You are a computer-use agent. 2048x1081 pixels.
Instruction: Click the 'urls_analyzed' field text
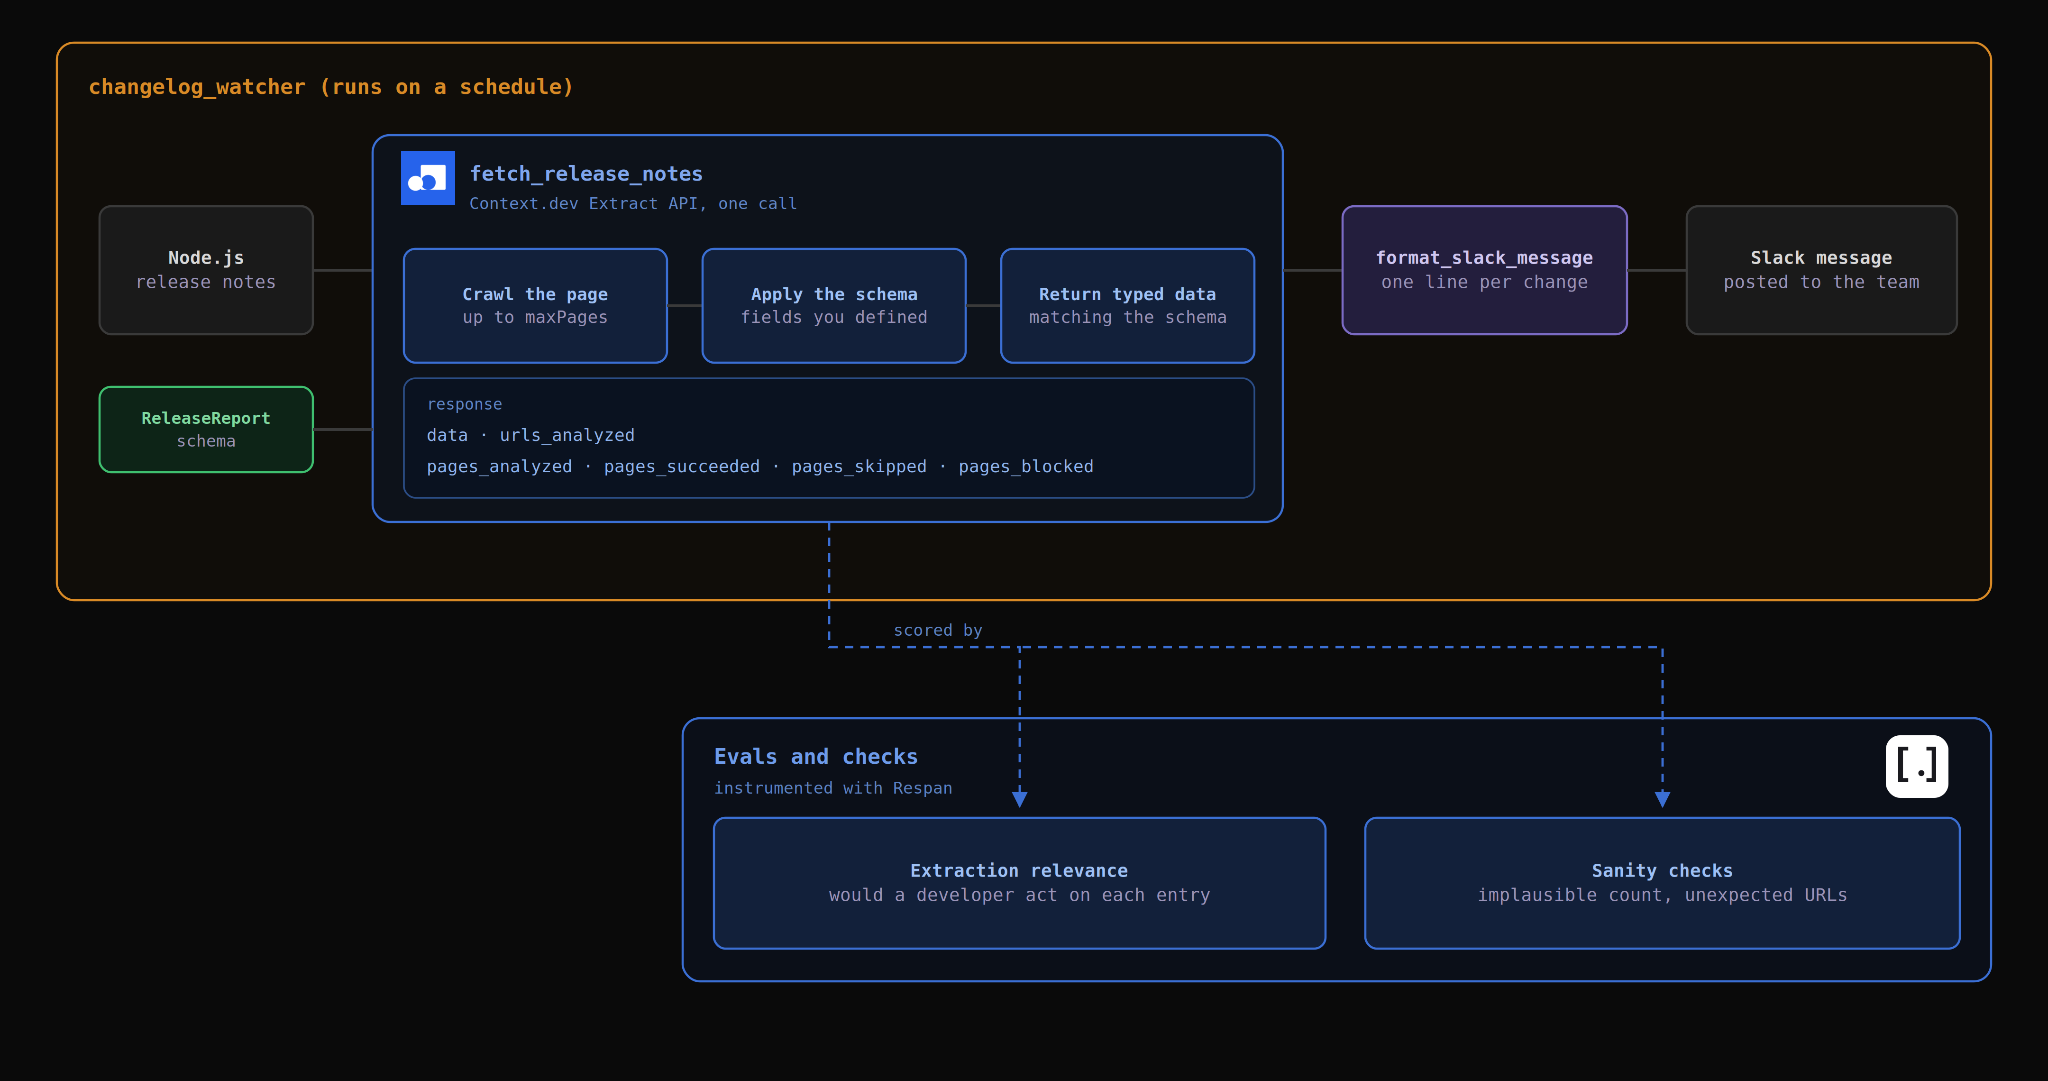coord(567,435)
